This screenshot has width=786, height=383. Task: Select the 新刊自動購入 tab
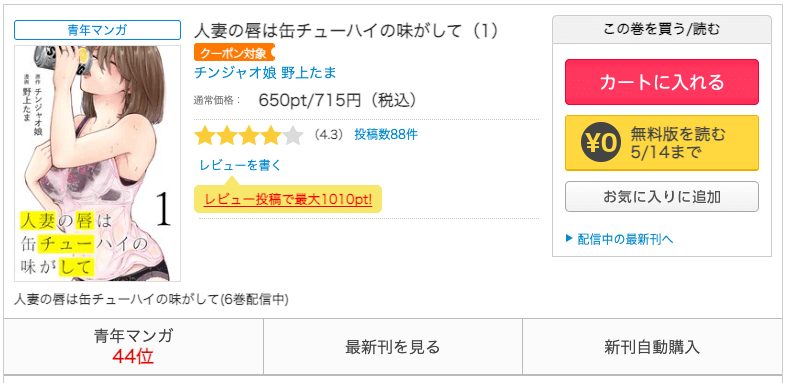coord(652,346)
